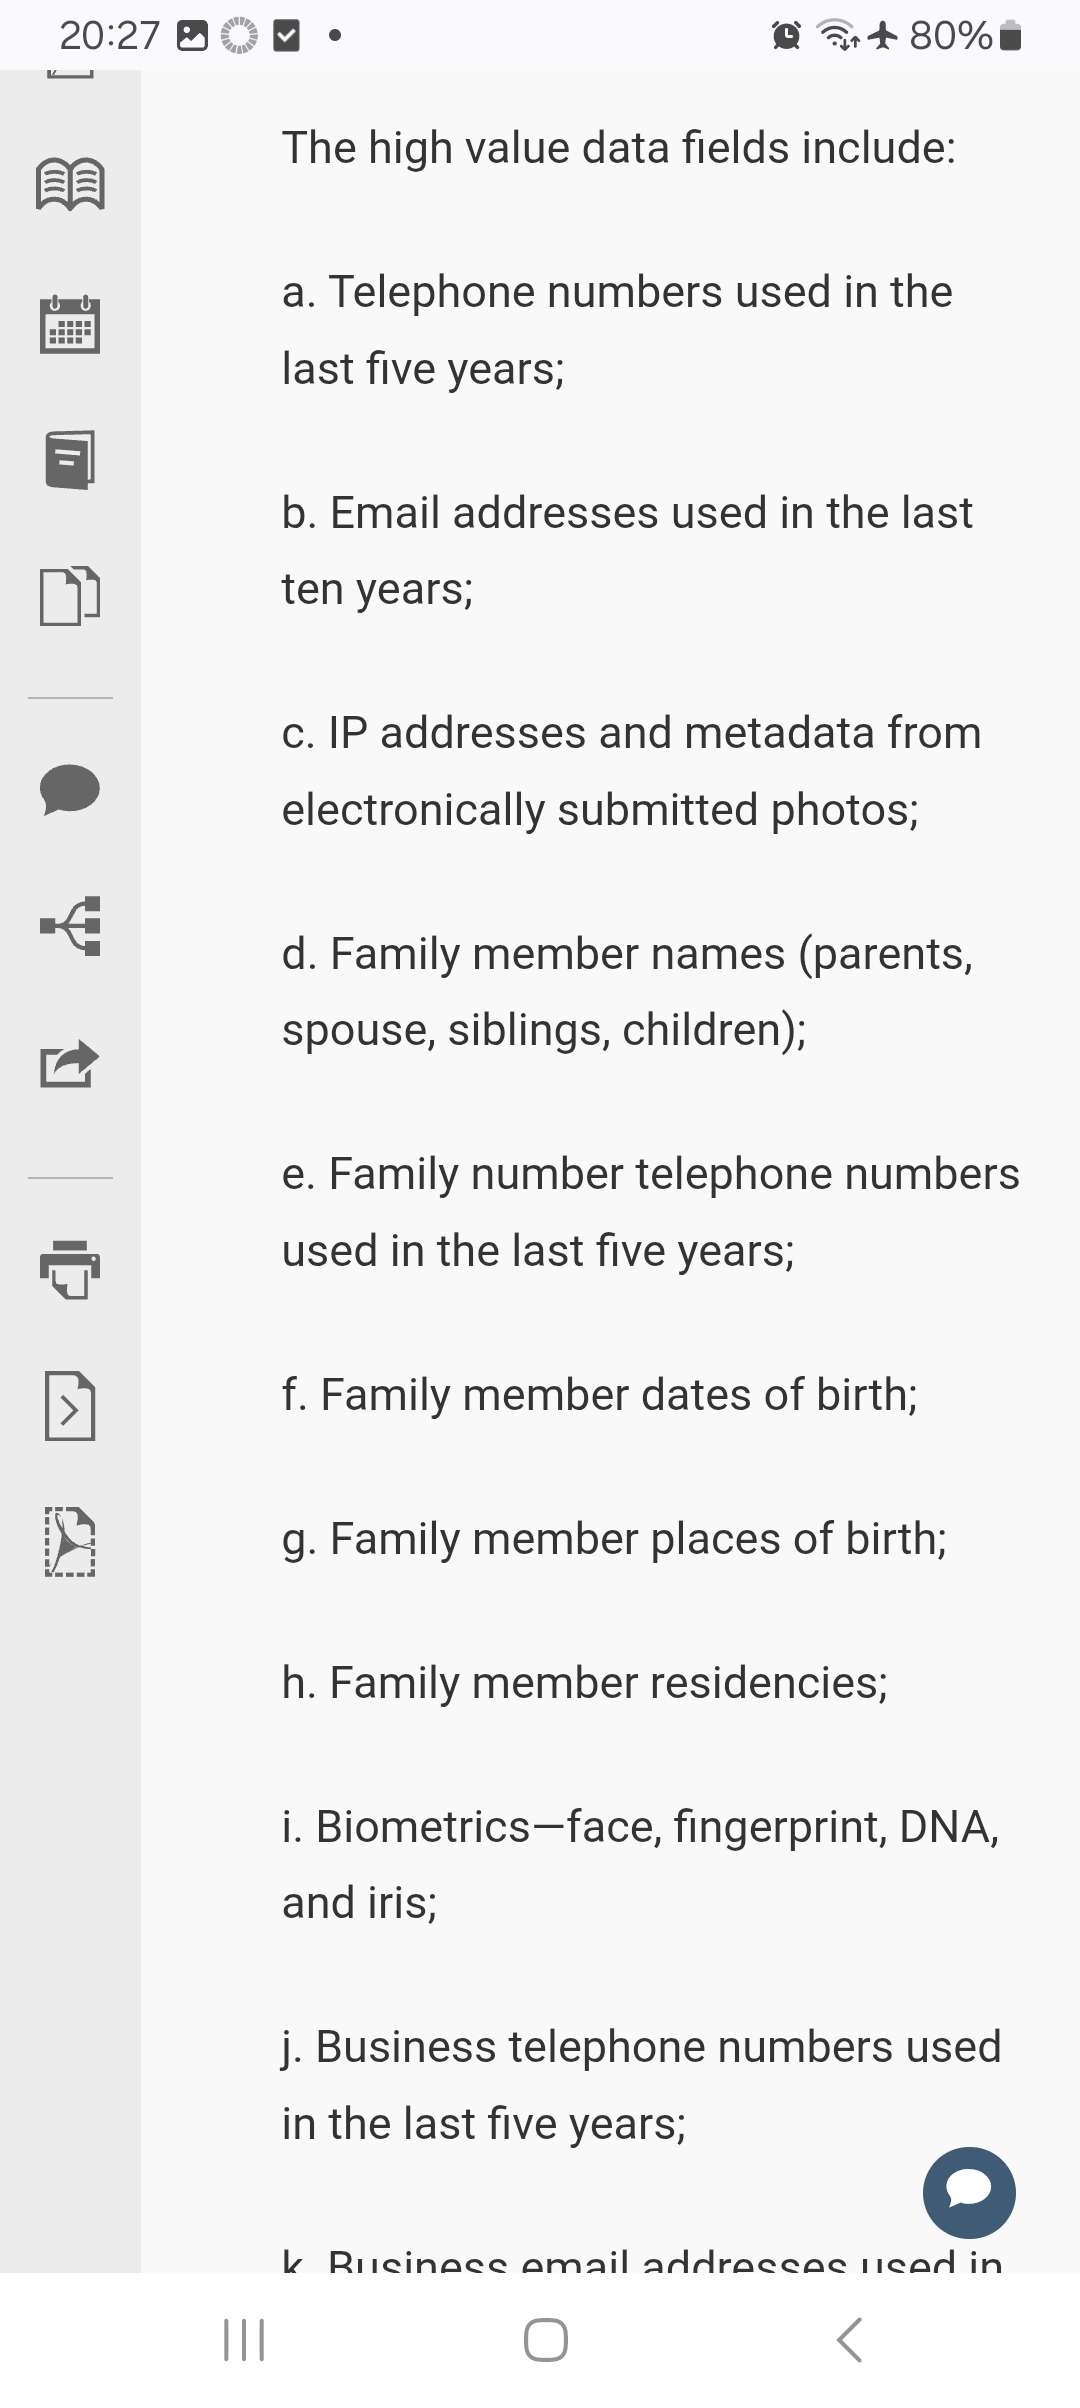Print the document using printer icon
The height and width of the screenshot is (2408, 1080).
click(x=70, y=1268)
